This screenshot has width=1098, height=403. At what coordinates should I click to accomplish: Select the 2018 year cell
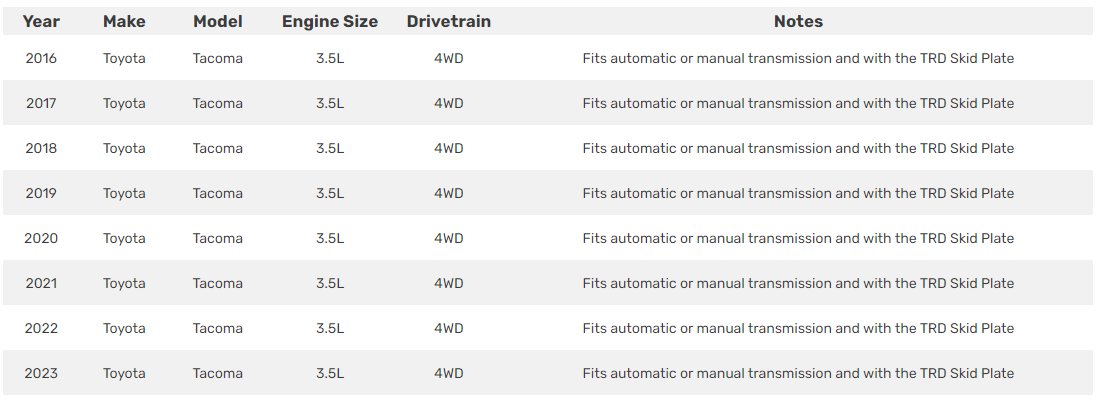click(x=41, y=148)
